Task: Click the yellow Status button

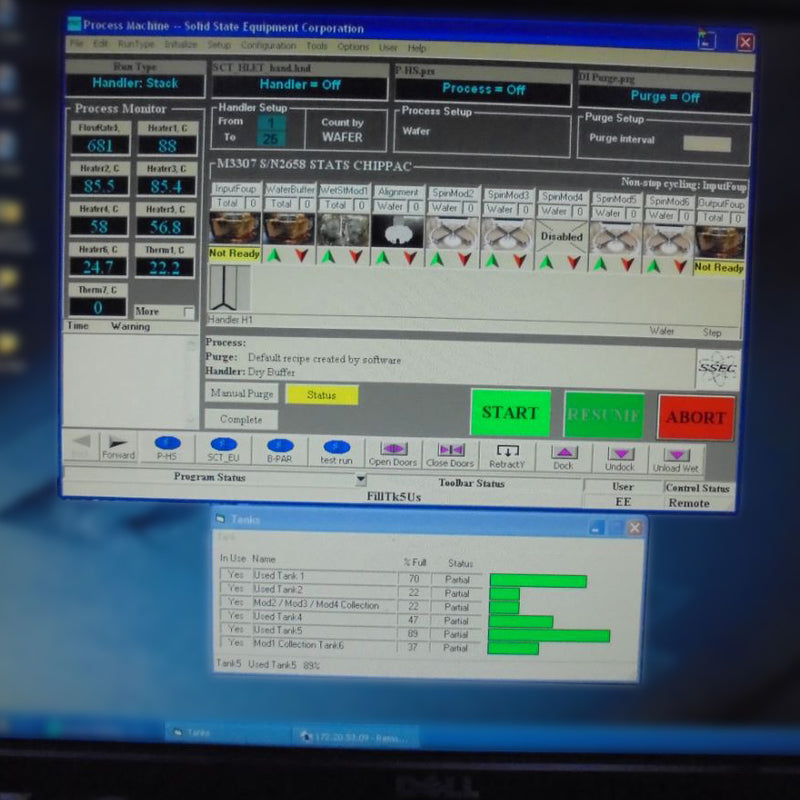Action: tap(321, 395)
